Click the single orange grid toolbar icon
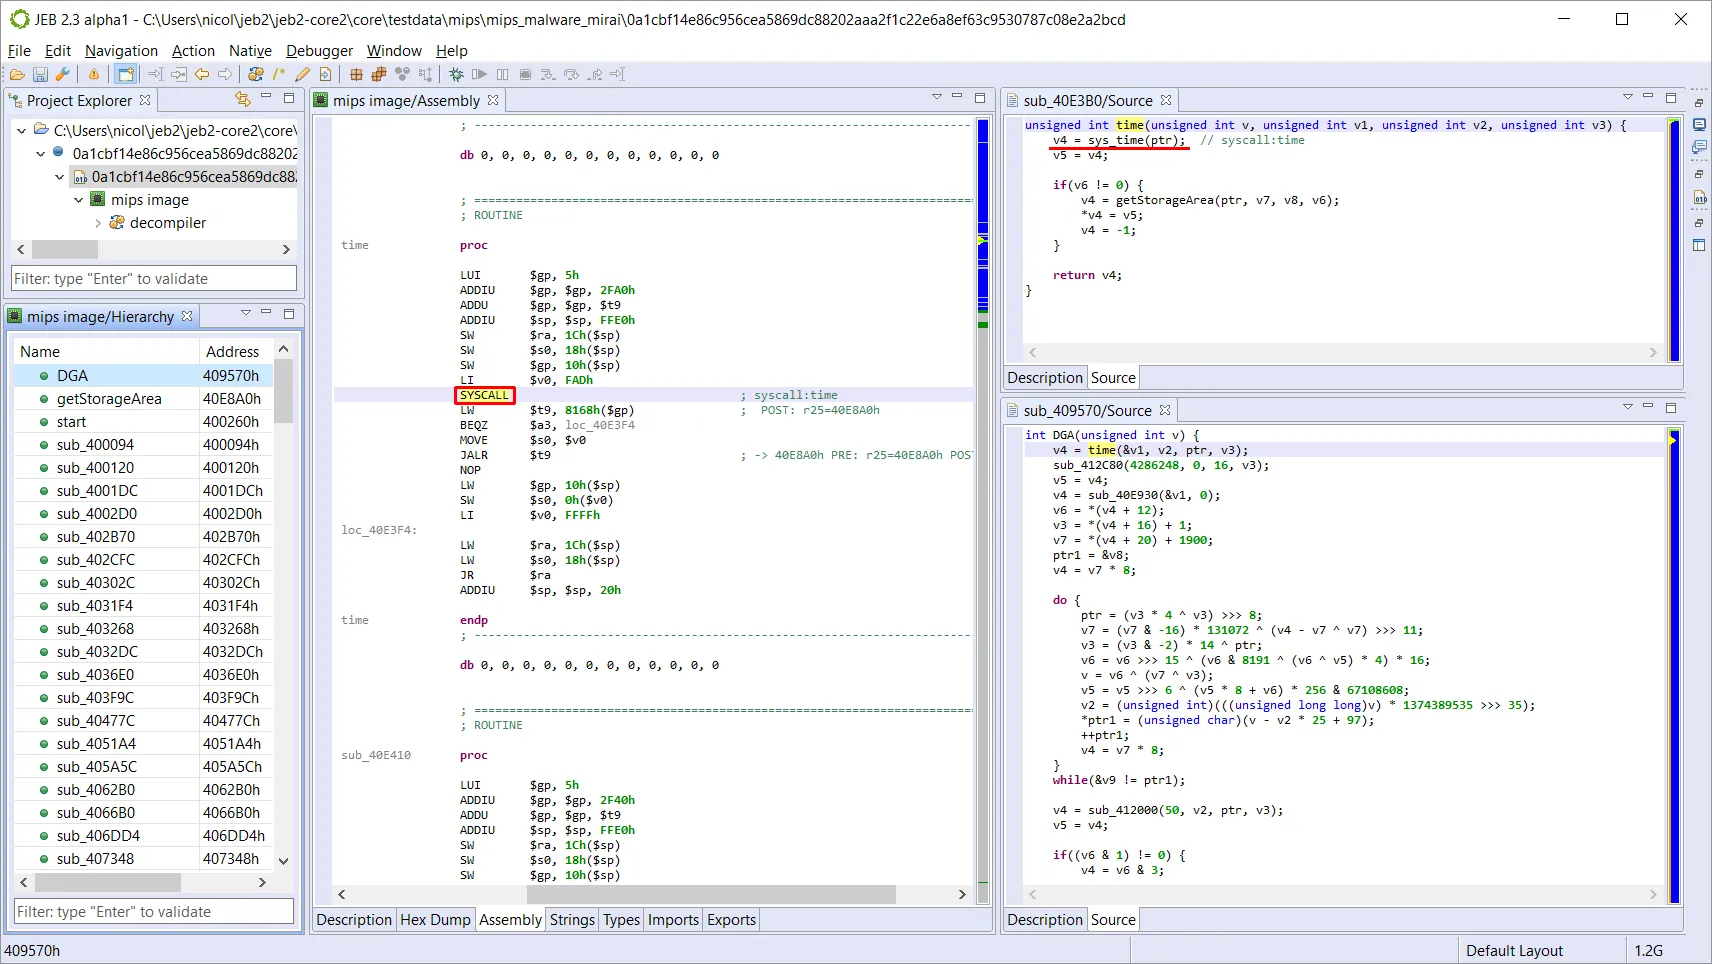The height and width of the screenshot is (964, 1712). 356,74
